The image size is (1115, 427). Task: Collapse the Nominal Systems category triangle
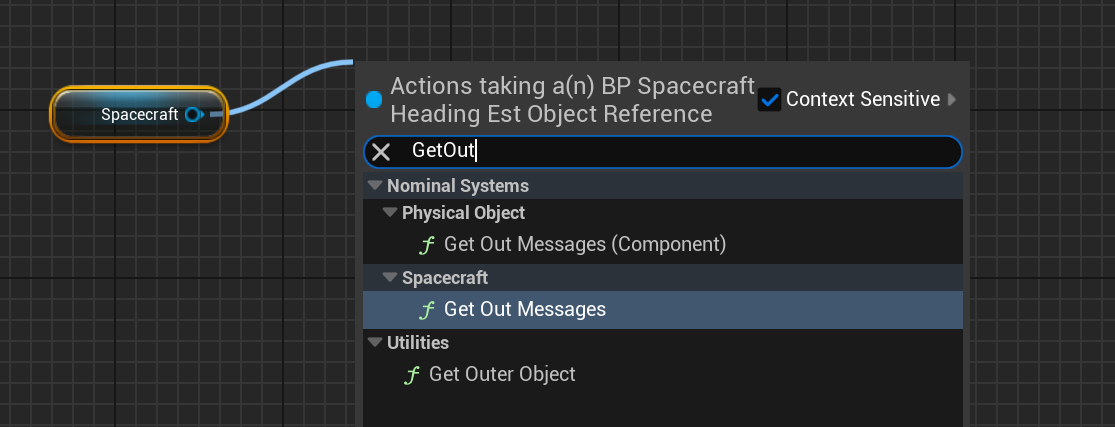coord(375,186)
